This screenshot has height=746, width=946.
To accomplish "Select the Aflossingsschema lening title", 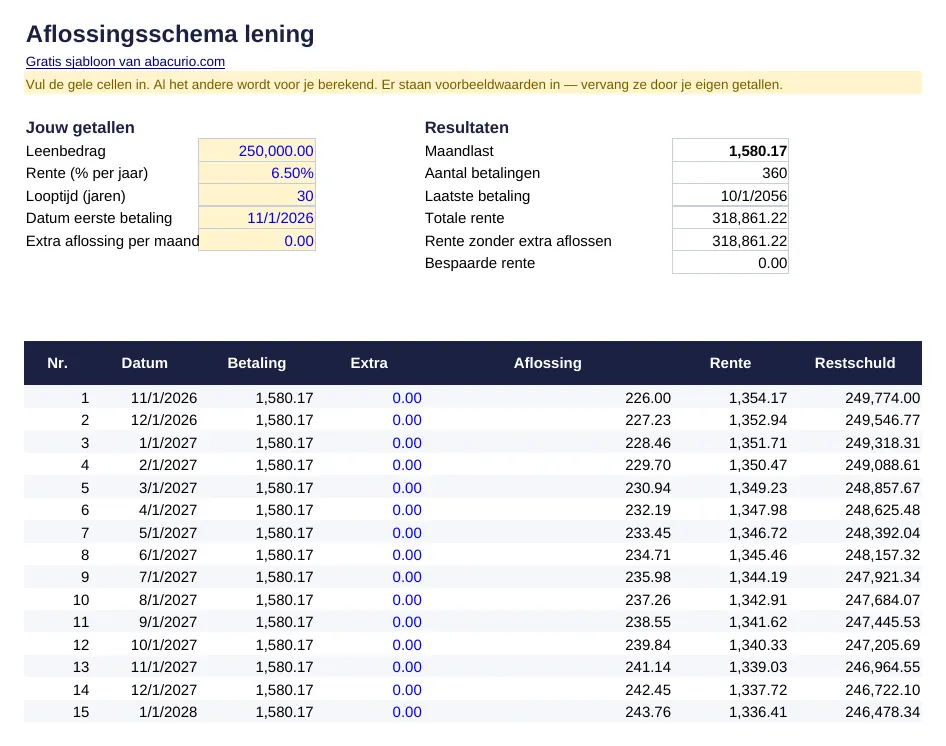I will click(x=170, y=34).
